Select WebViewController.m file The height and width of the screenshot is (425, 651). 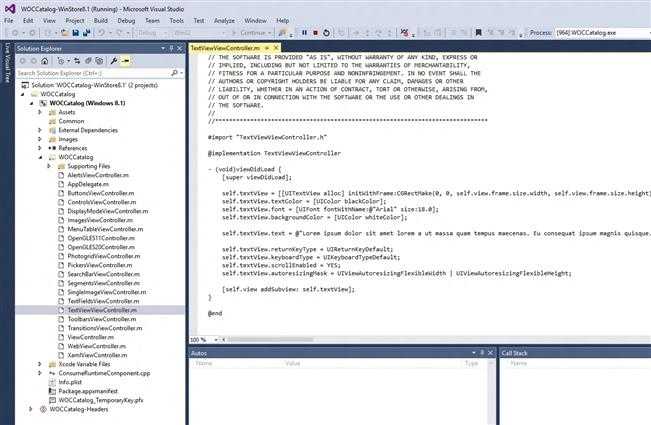click(97, 346)
